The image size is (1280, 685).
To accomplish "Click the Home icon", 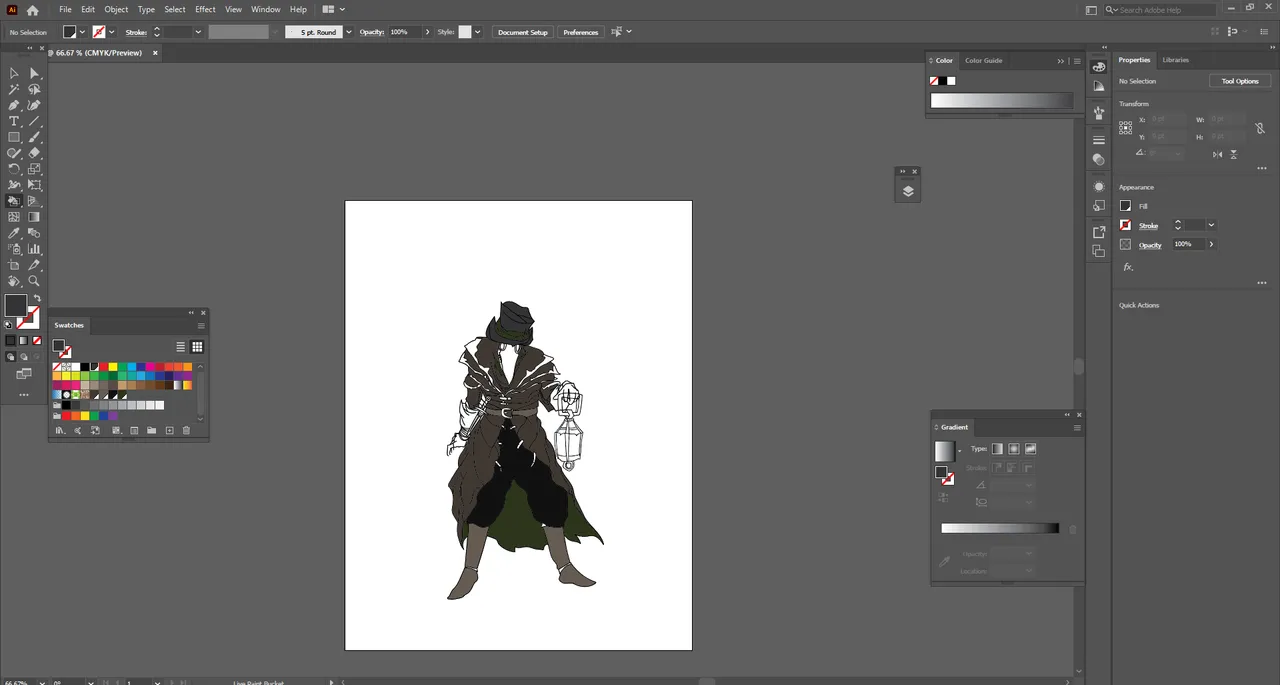I will point(33,10).
